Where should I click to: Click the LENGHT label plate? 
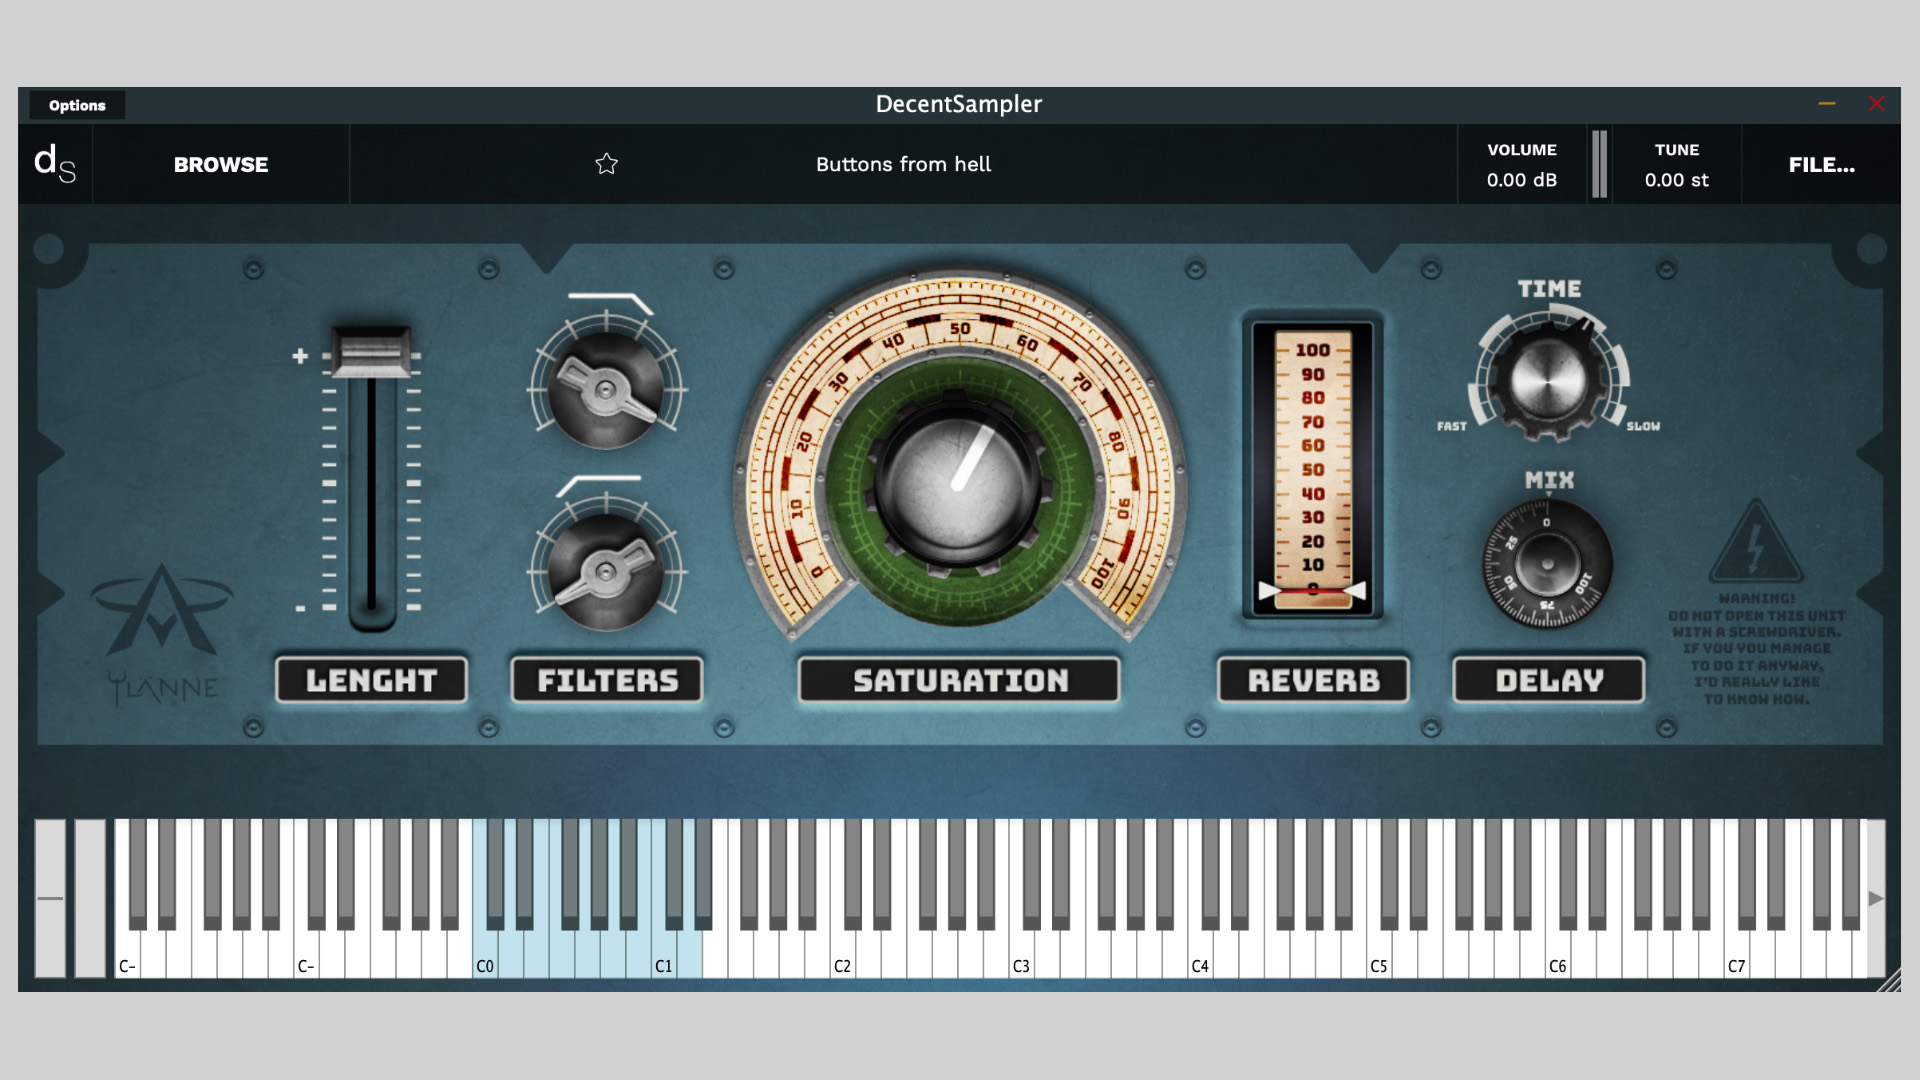[371, 680]
